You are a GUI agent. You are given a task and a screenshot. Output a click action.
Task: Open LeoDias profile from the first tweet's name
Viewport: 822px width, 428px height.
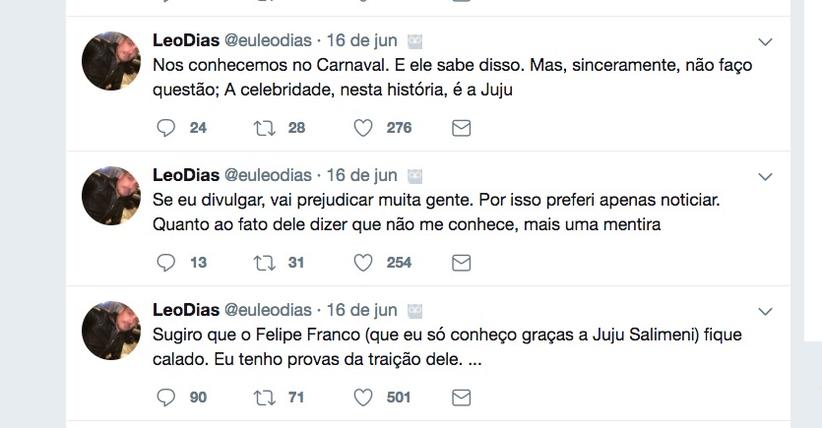184,41
